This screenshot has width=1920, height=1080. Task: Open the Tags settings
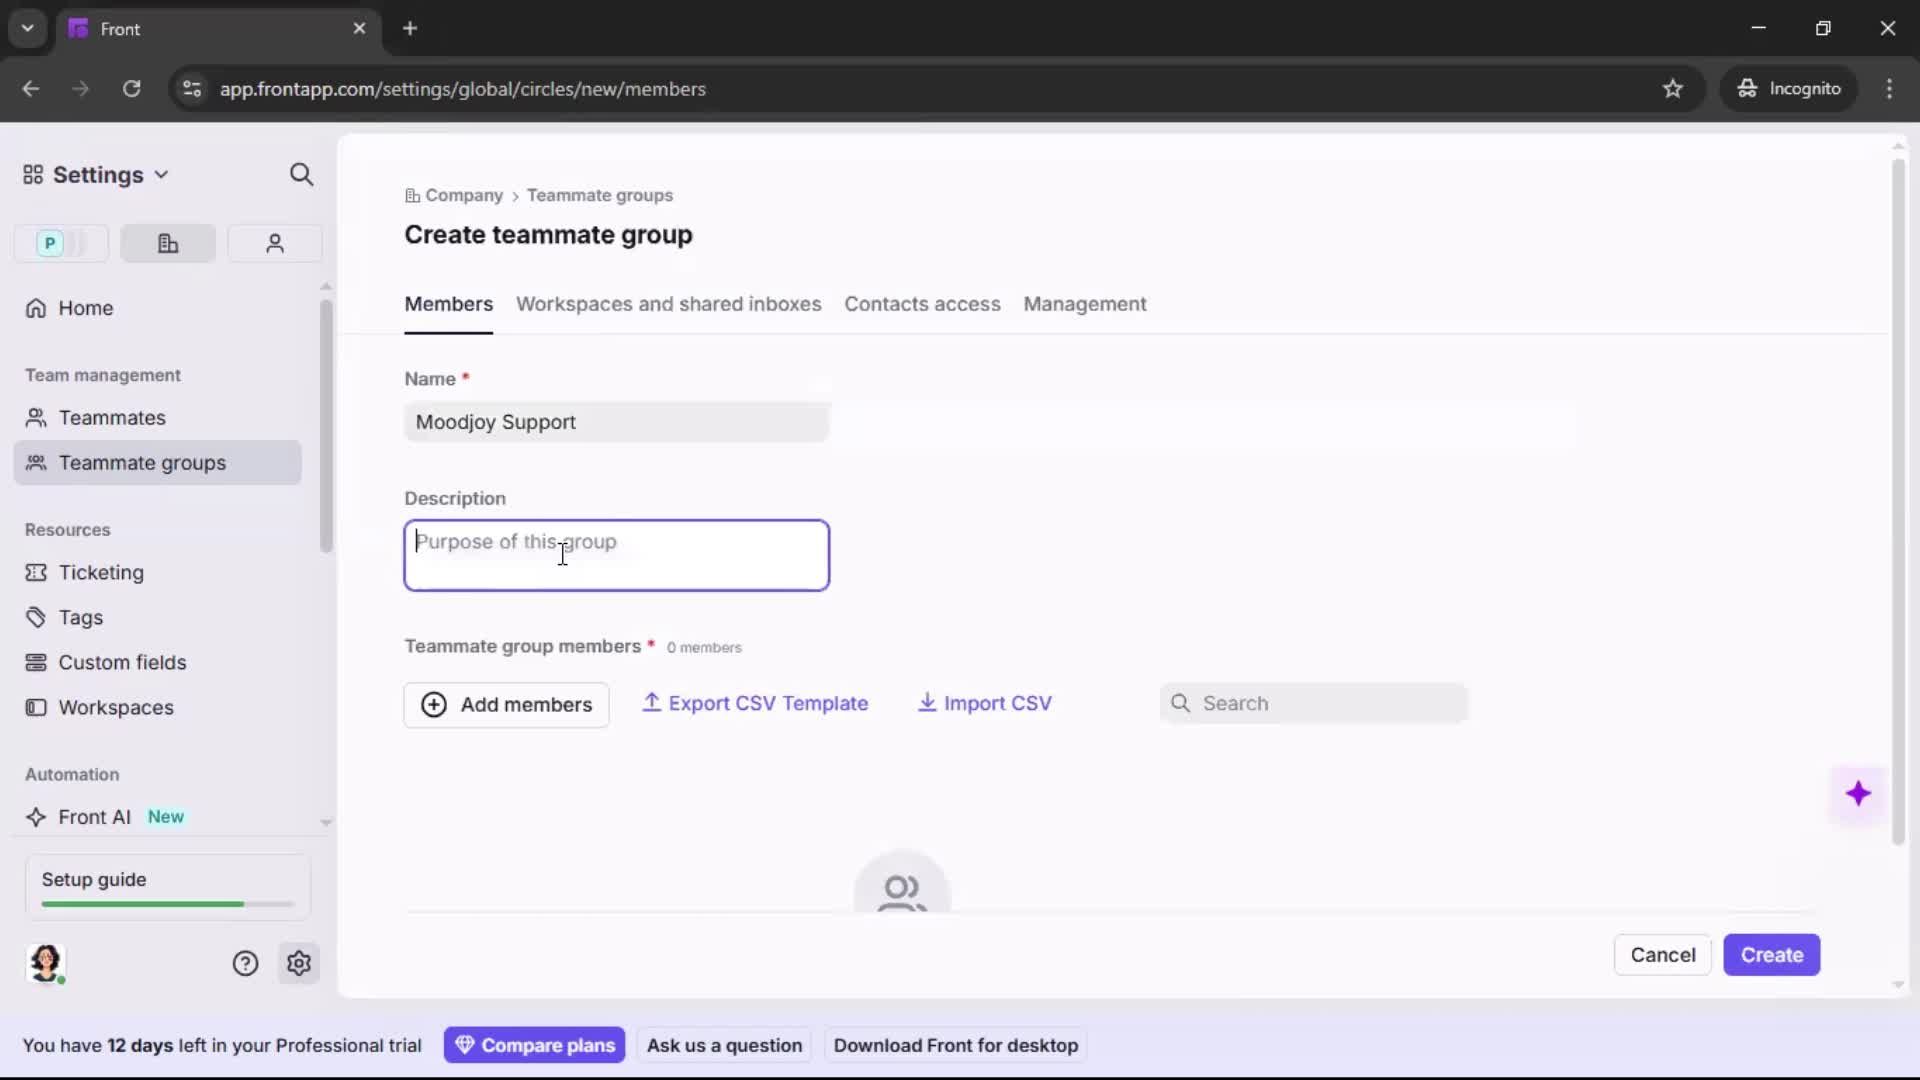pos(81,618)
